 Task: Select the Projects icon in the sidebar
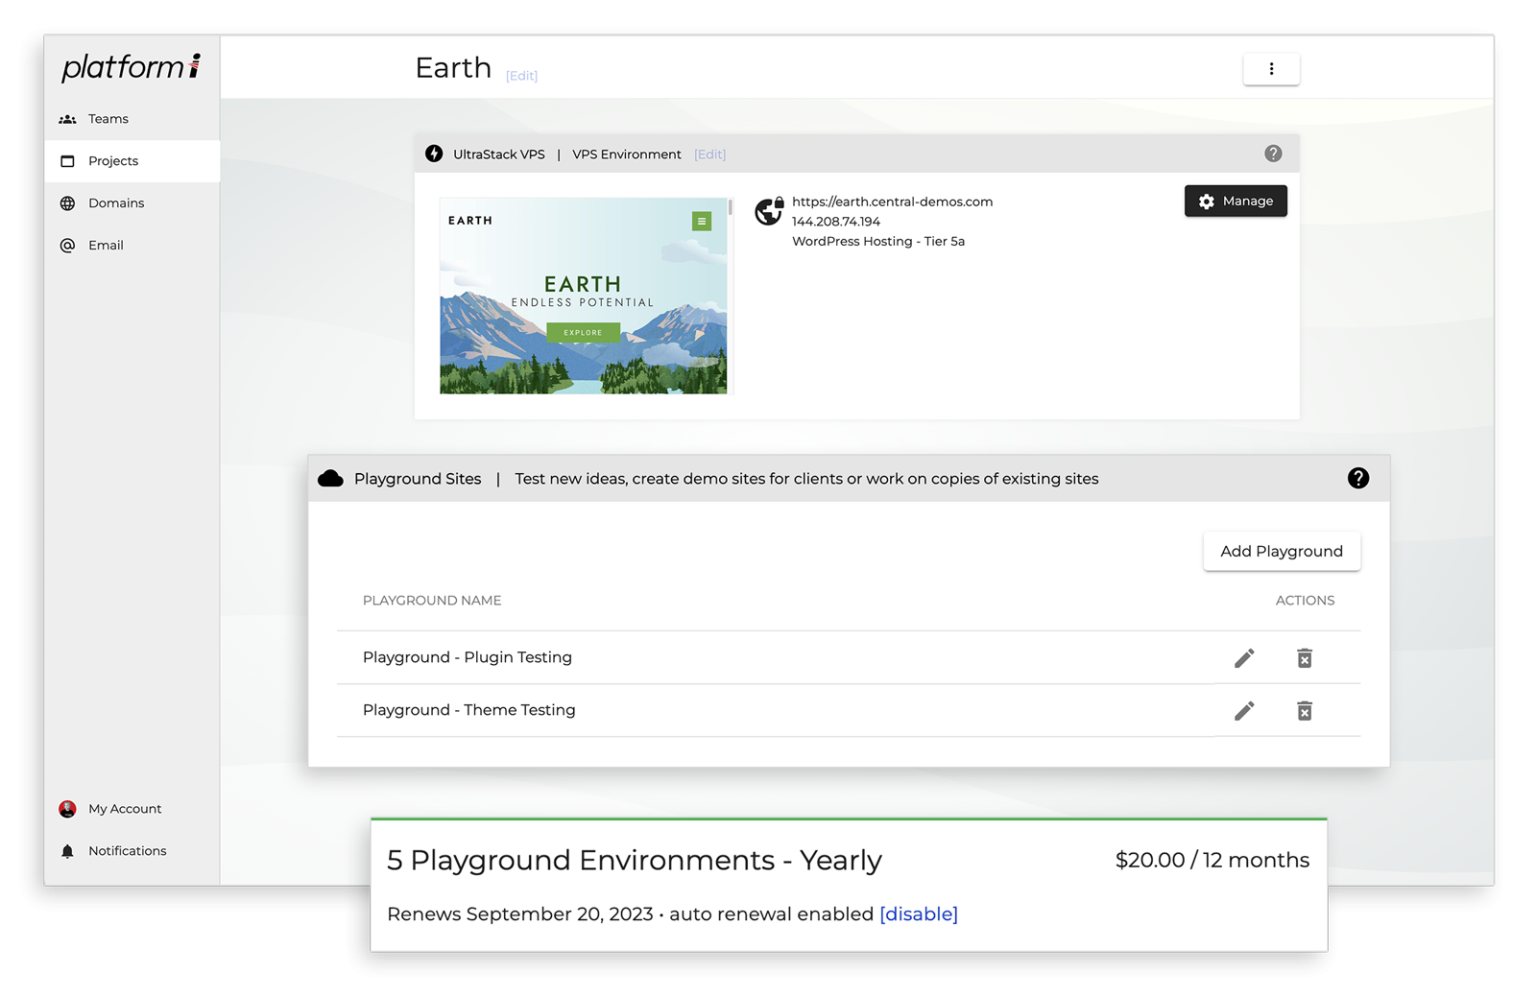coord(67,160)
